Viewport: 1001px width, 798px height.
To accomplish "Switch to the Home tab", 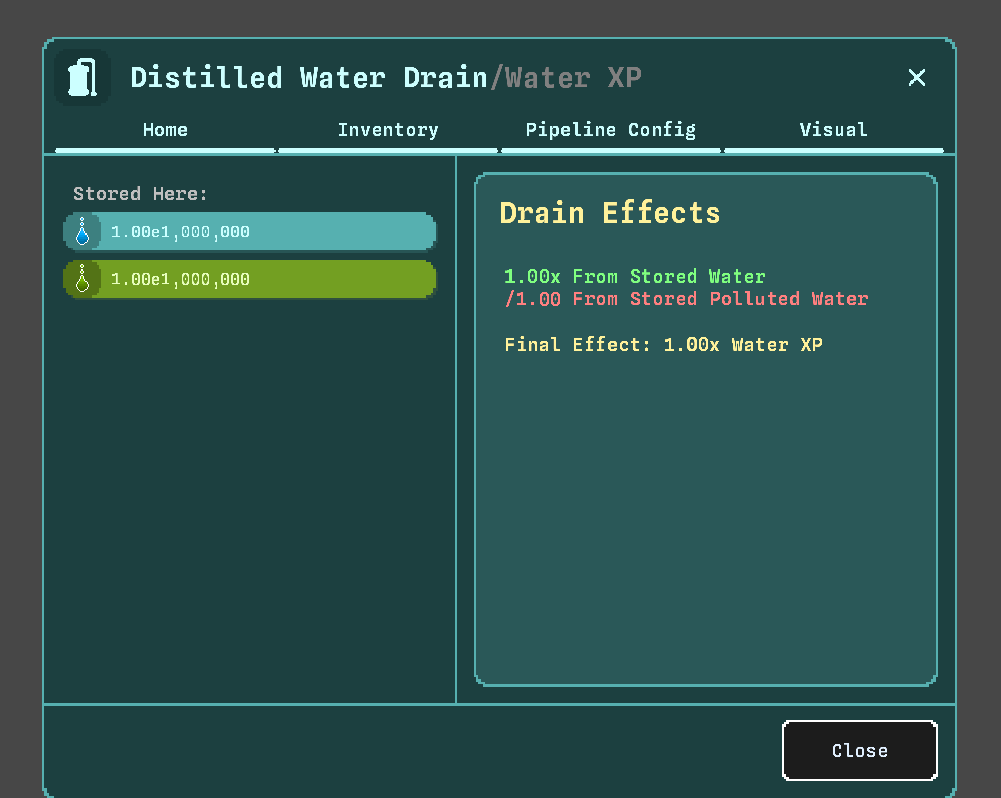I will tap(165, 130).
